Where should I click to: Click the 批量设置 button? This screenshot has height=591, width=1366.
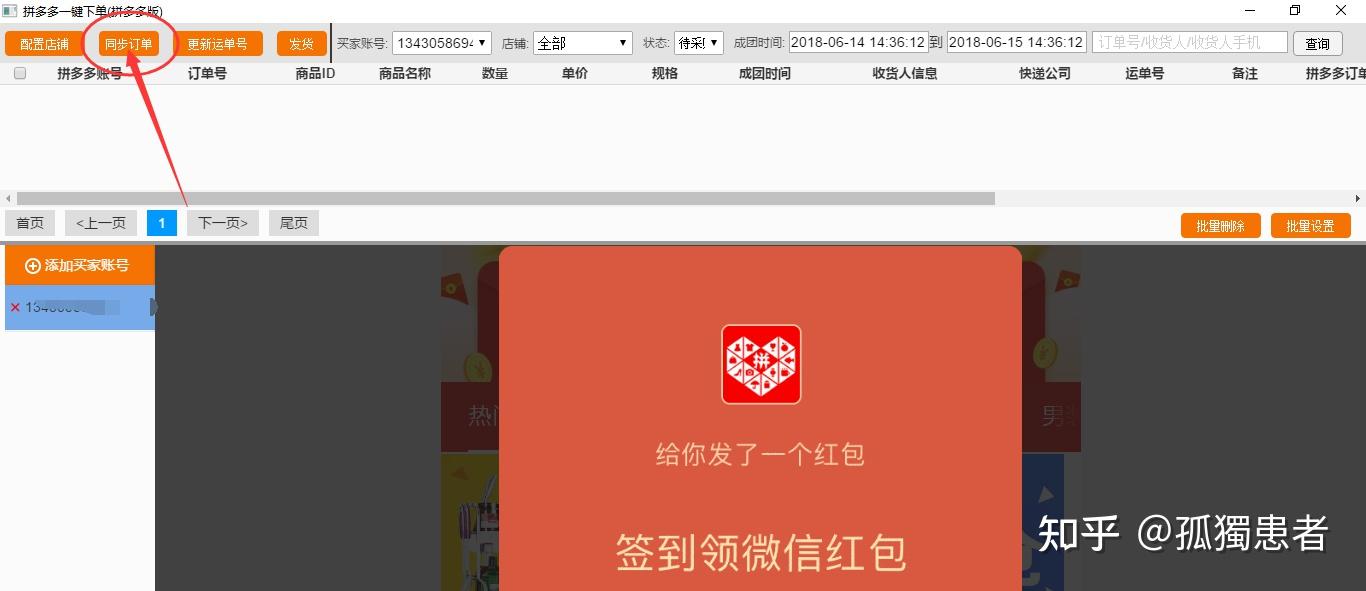(x=1310, y=226)
